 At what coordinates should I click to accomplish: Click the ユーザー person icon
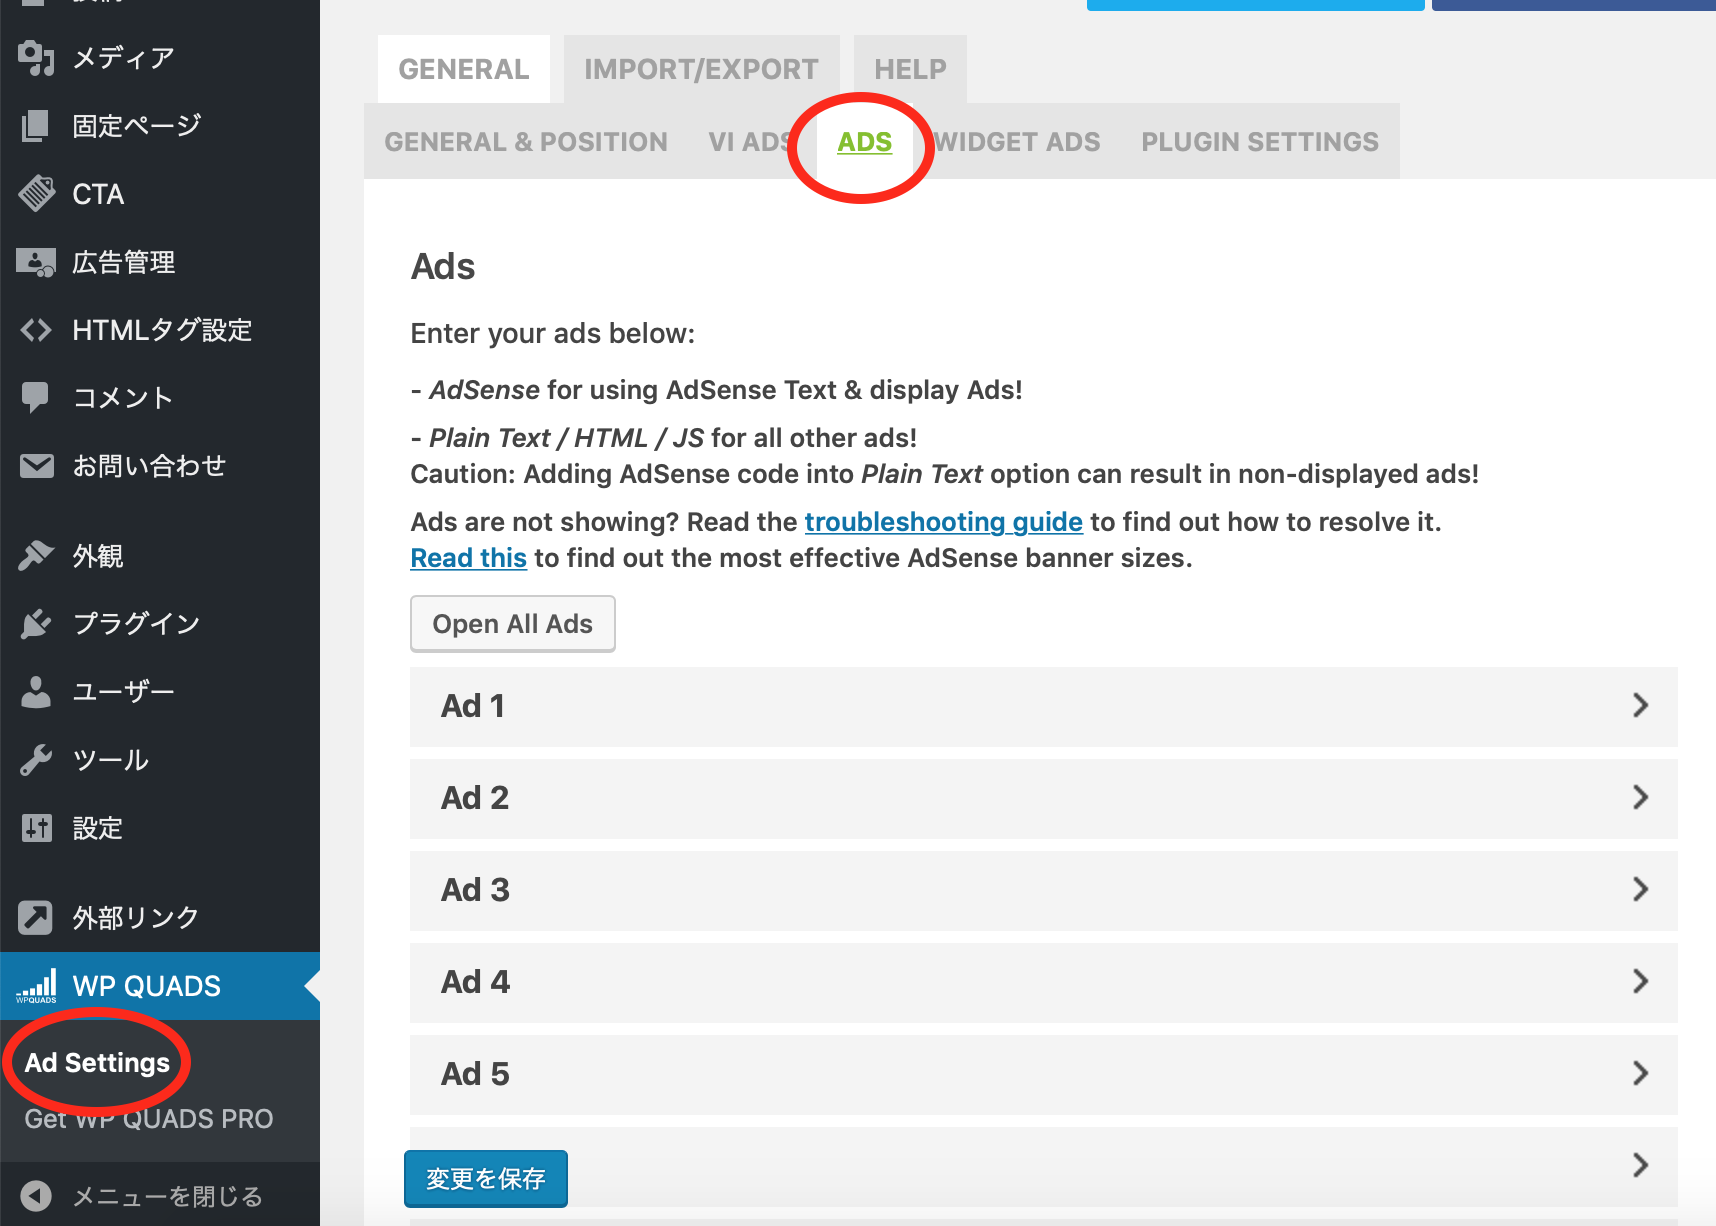[36, 691]
